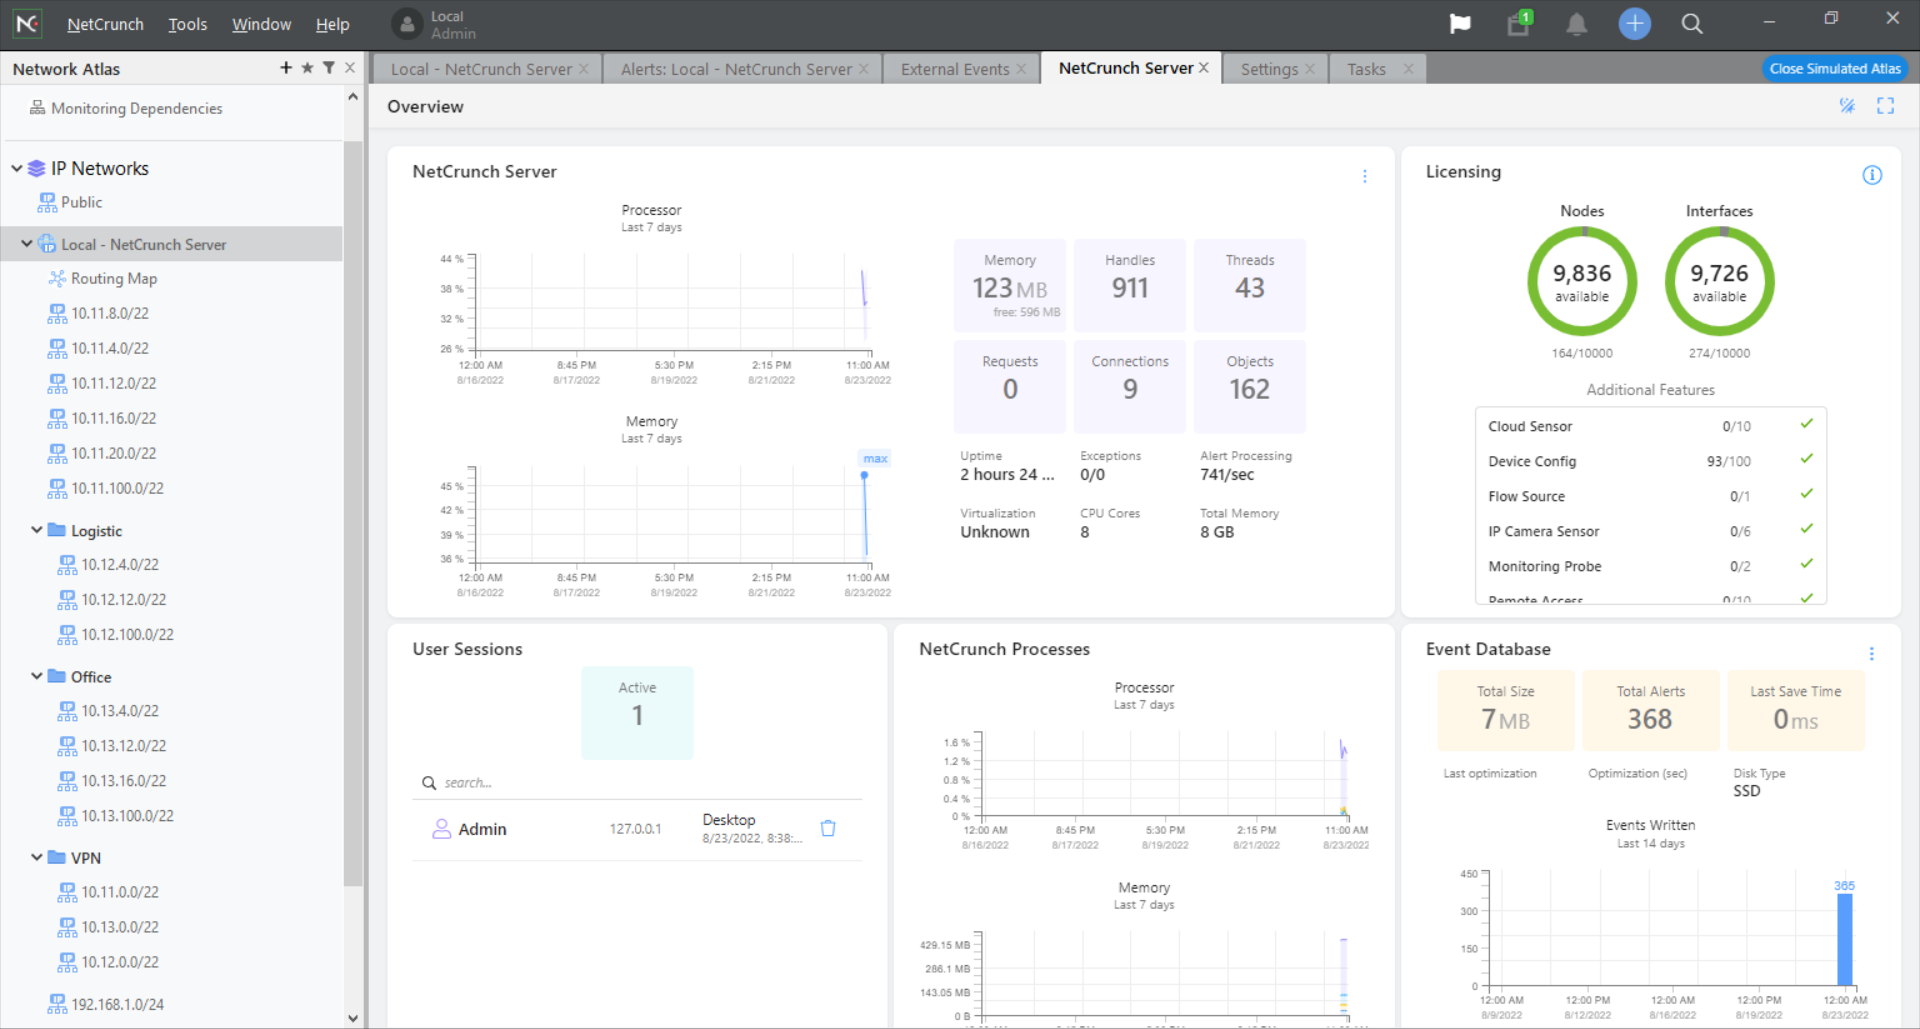
Task: Click the Device Config 93/100 row
Action: click(1651, 461)
